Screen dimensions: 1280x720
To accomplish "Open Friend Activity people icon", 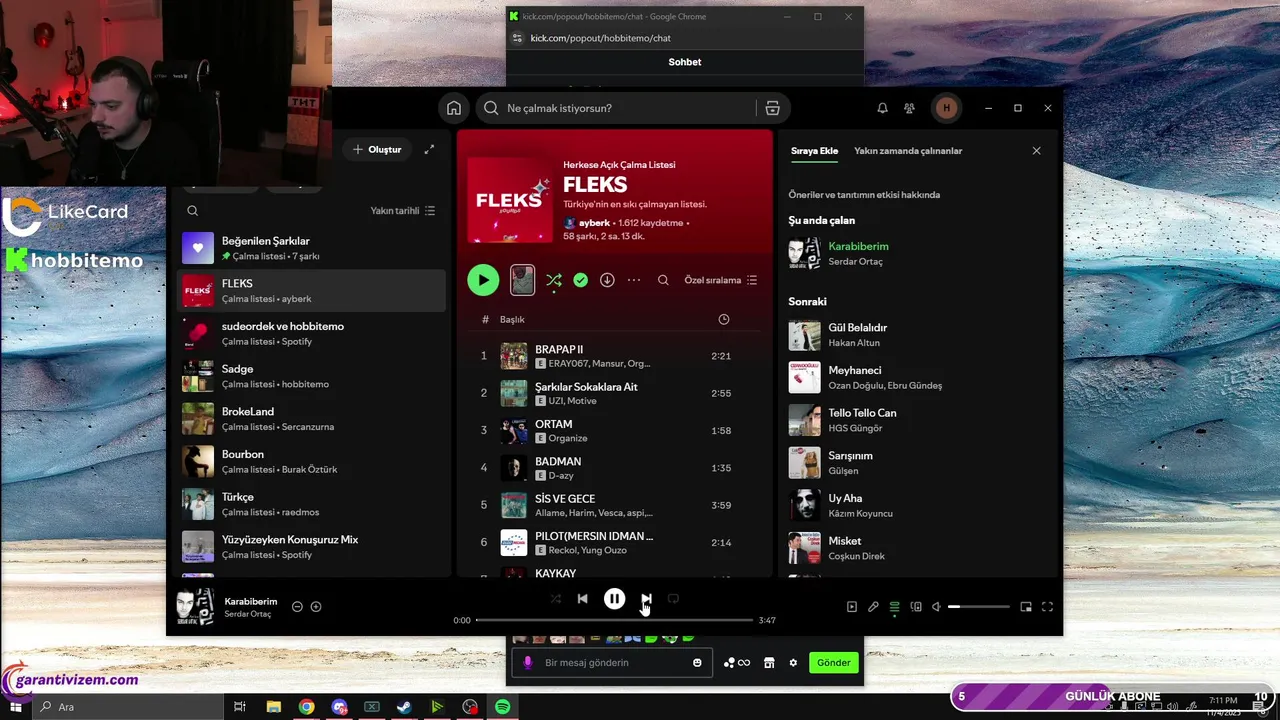I will pos(909,108).
